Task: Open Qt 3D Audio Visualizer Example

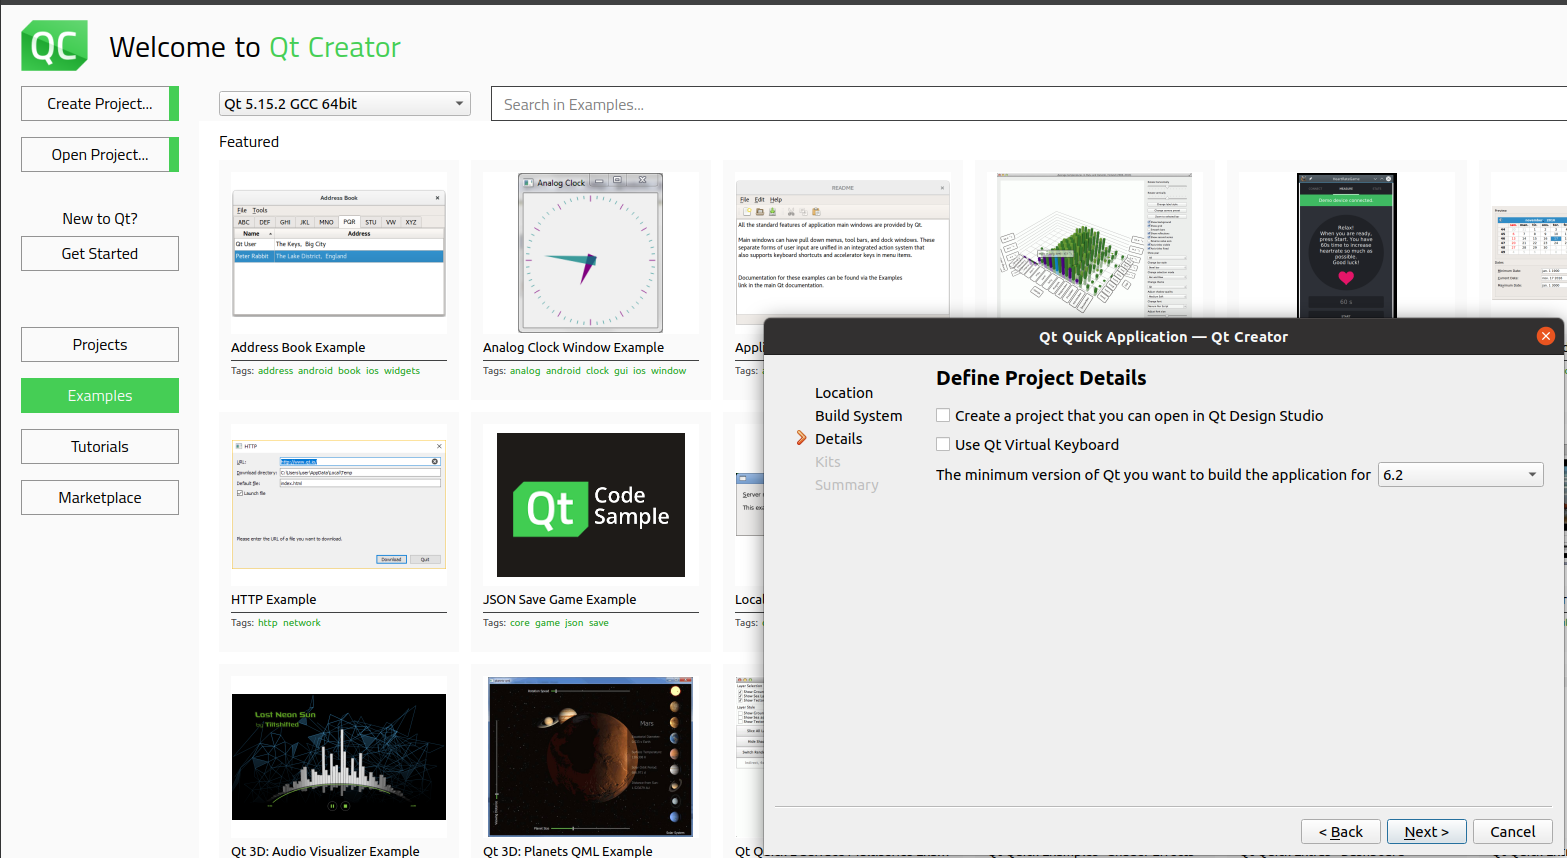Action: point(338,757)
